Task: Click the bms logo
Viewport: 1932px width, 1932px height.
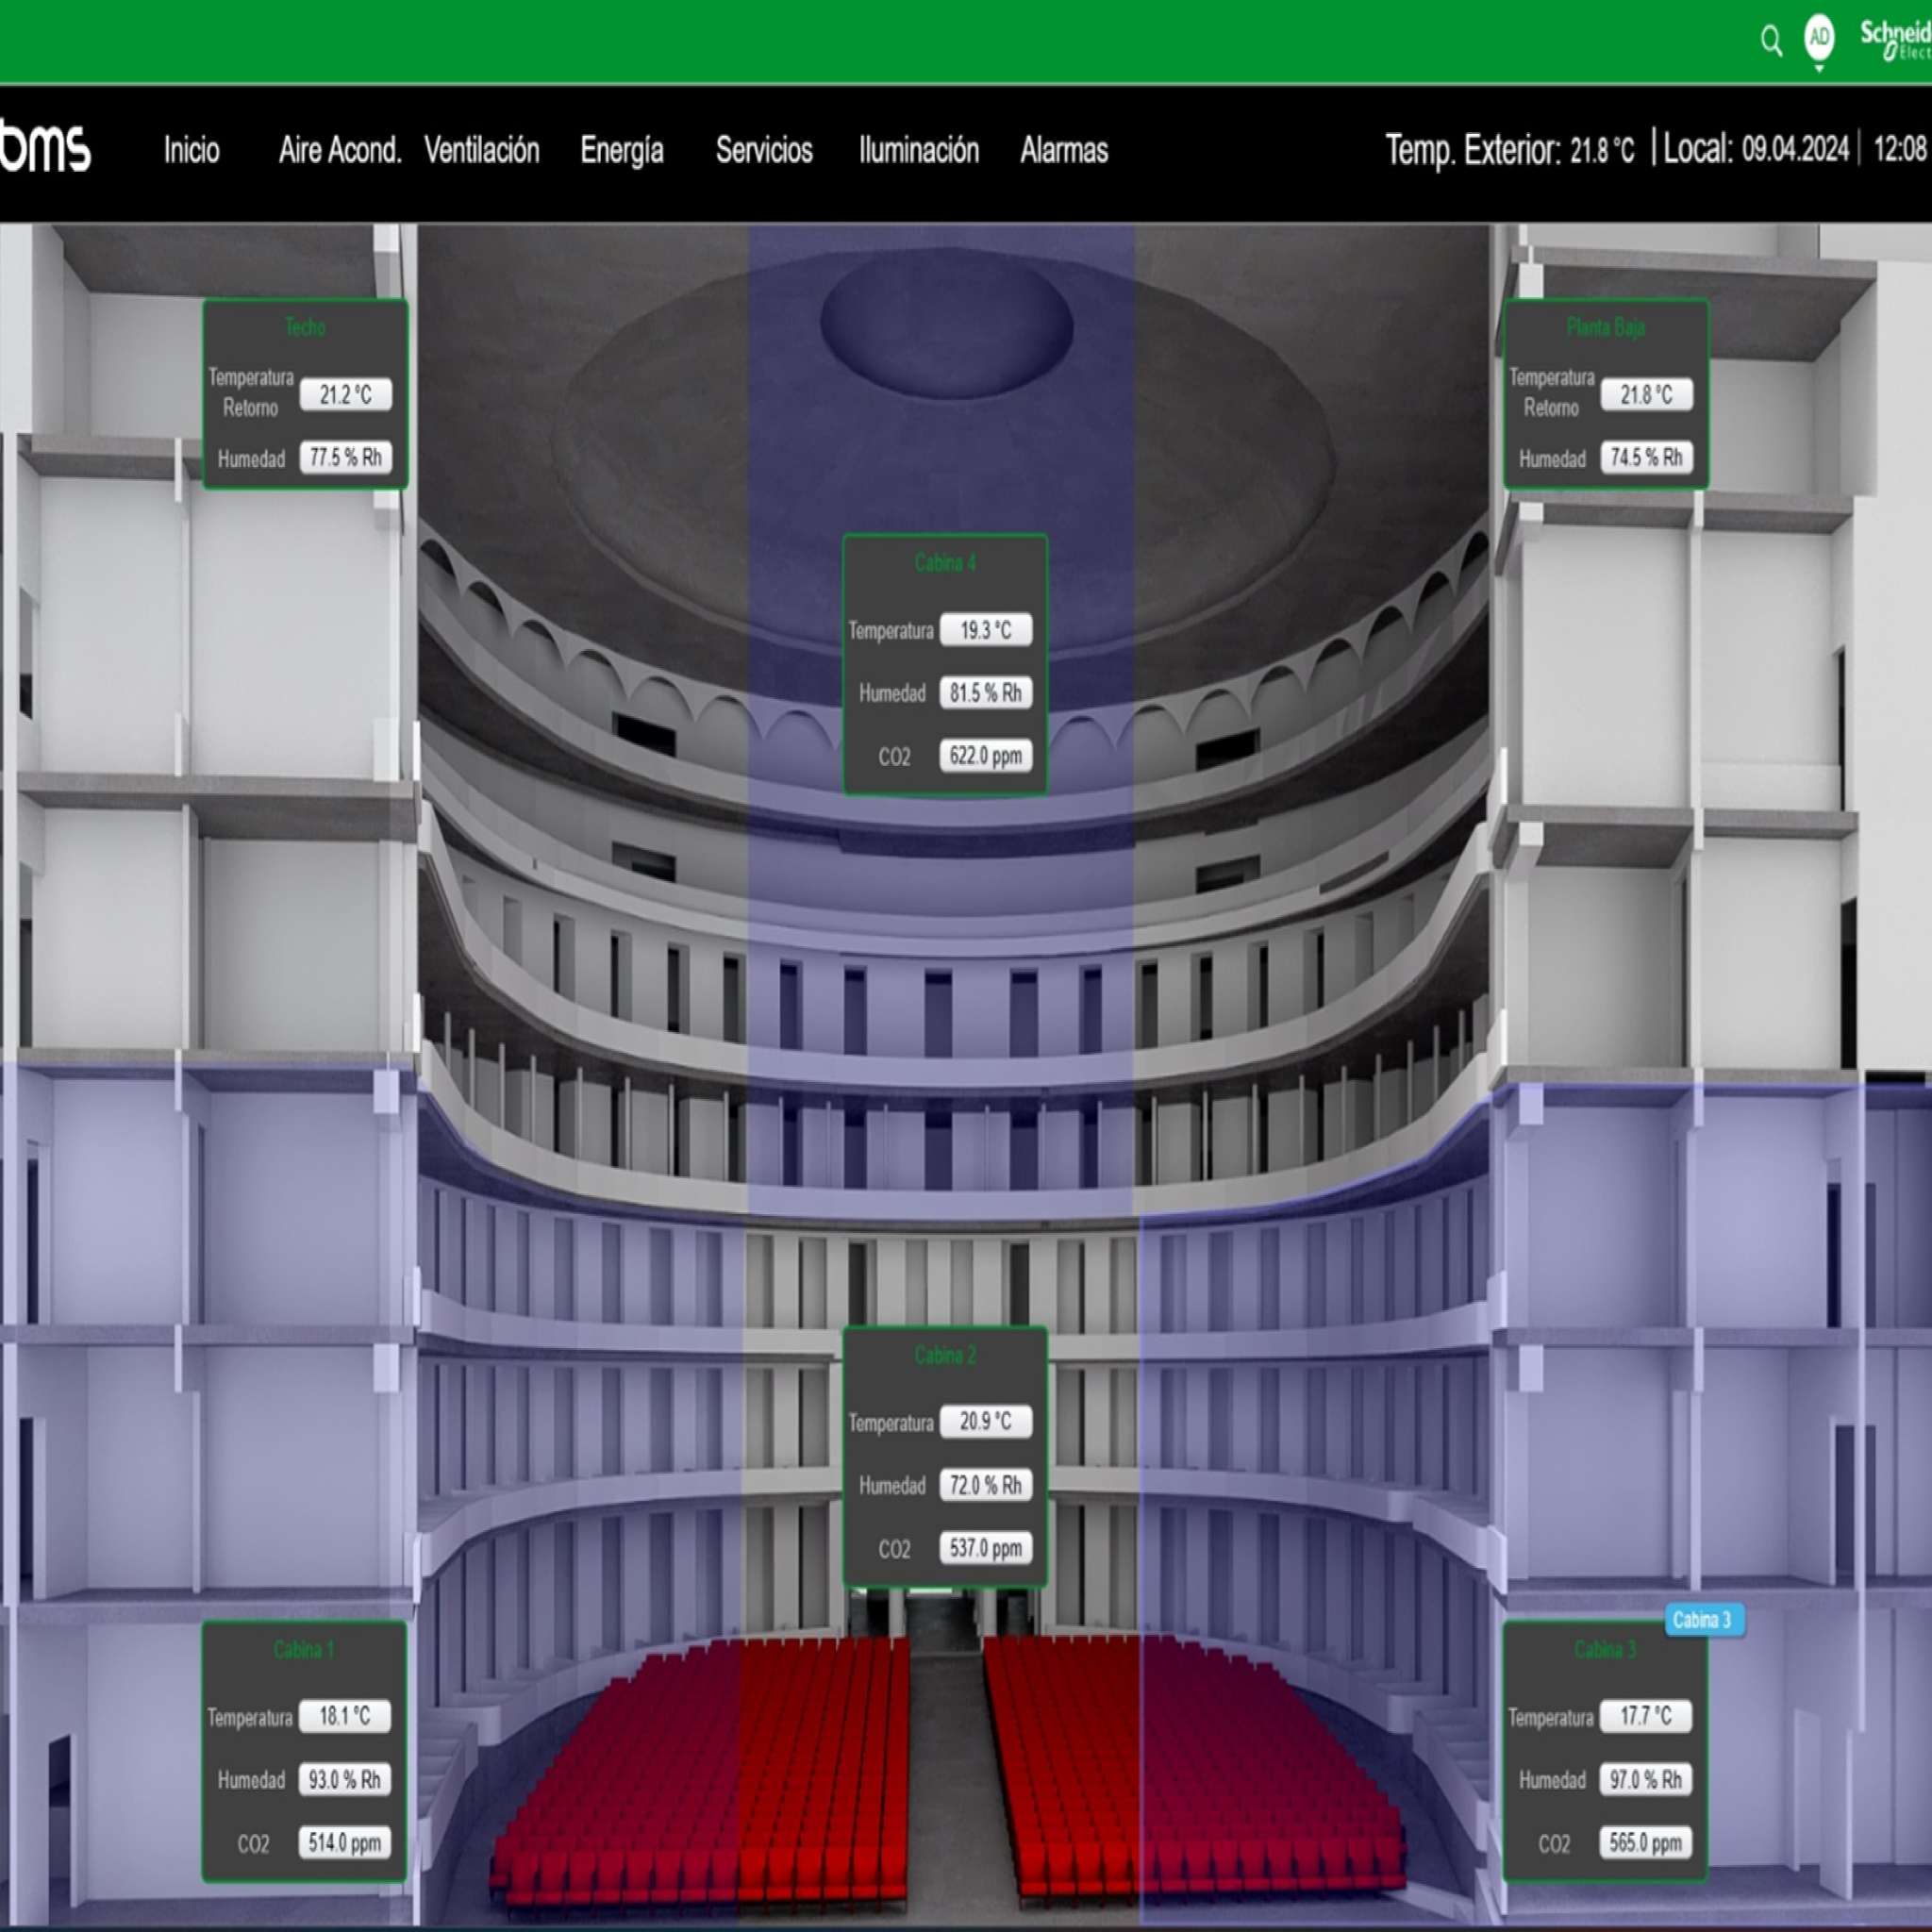Action: (x=45, y=149)
